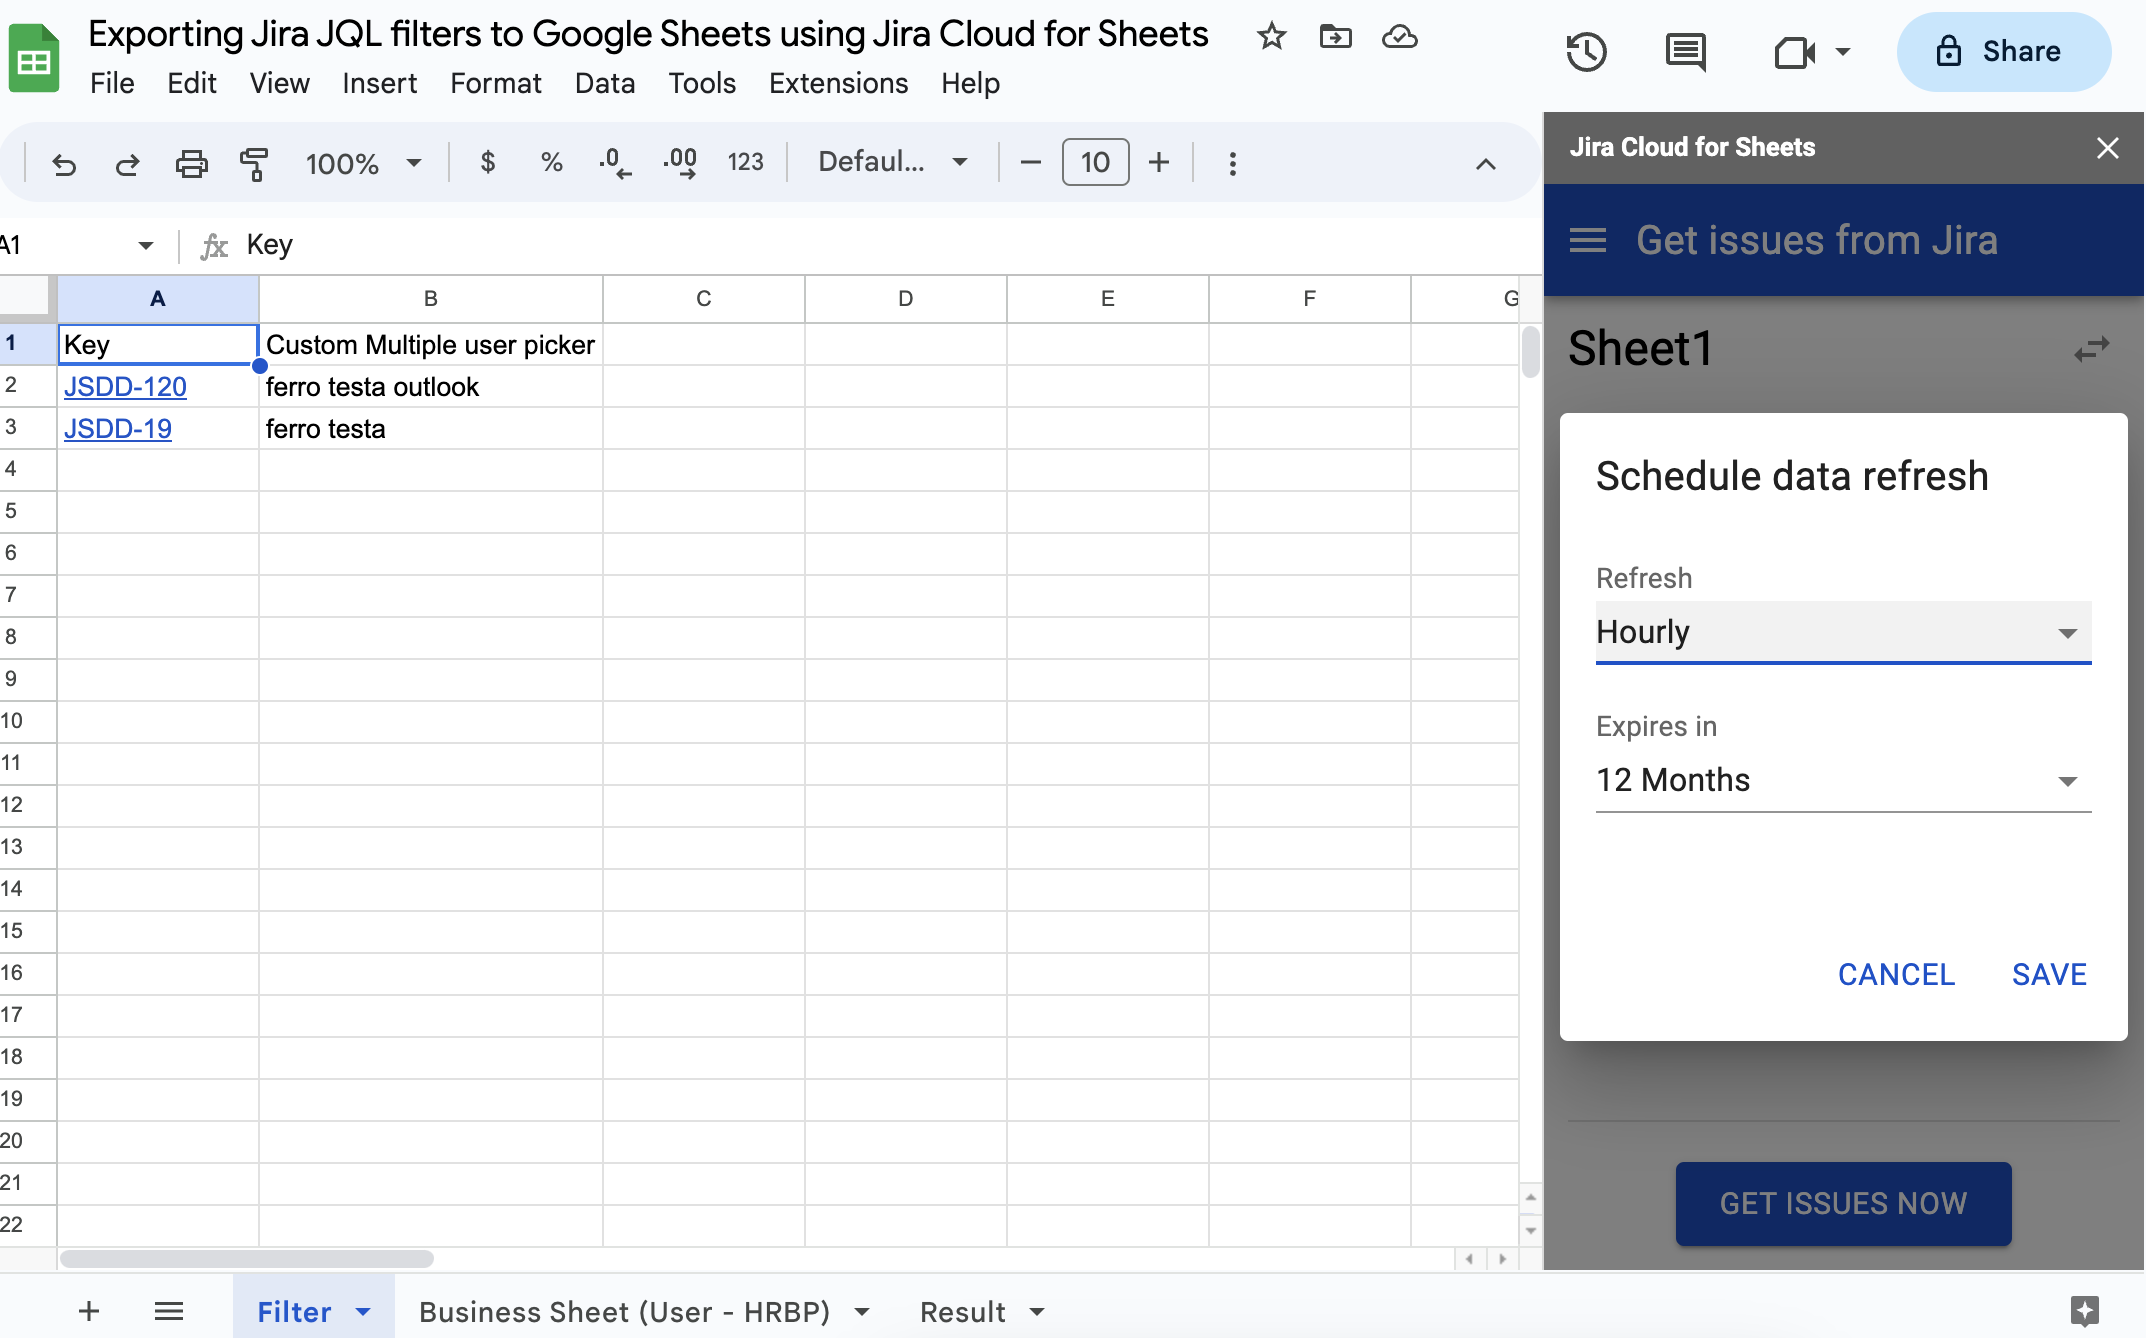2146x1338 pixels.
Task: Open the Extensions menu
Action: (838, 83)
